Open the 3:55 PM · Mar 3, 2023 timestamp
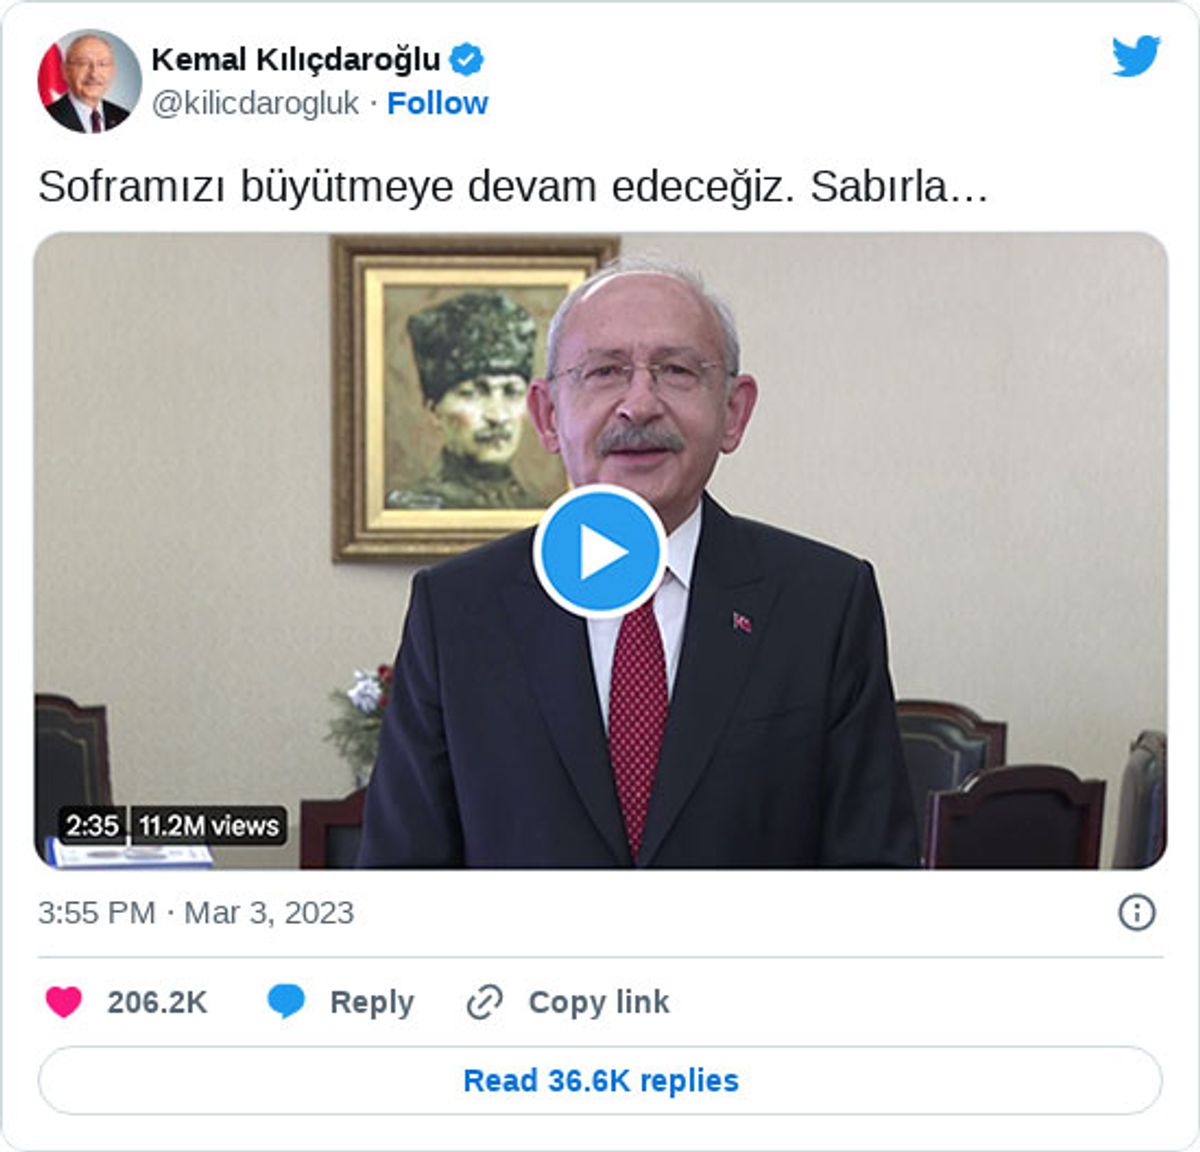Image resolution: width=1200 pixels, height=1152 pixels. pyautogui.click(x=196, y=912)
